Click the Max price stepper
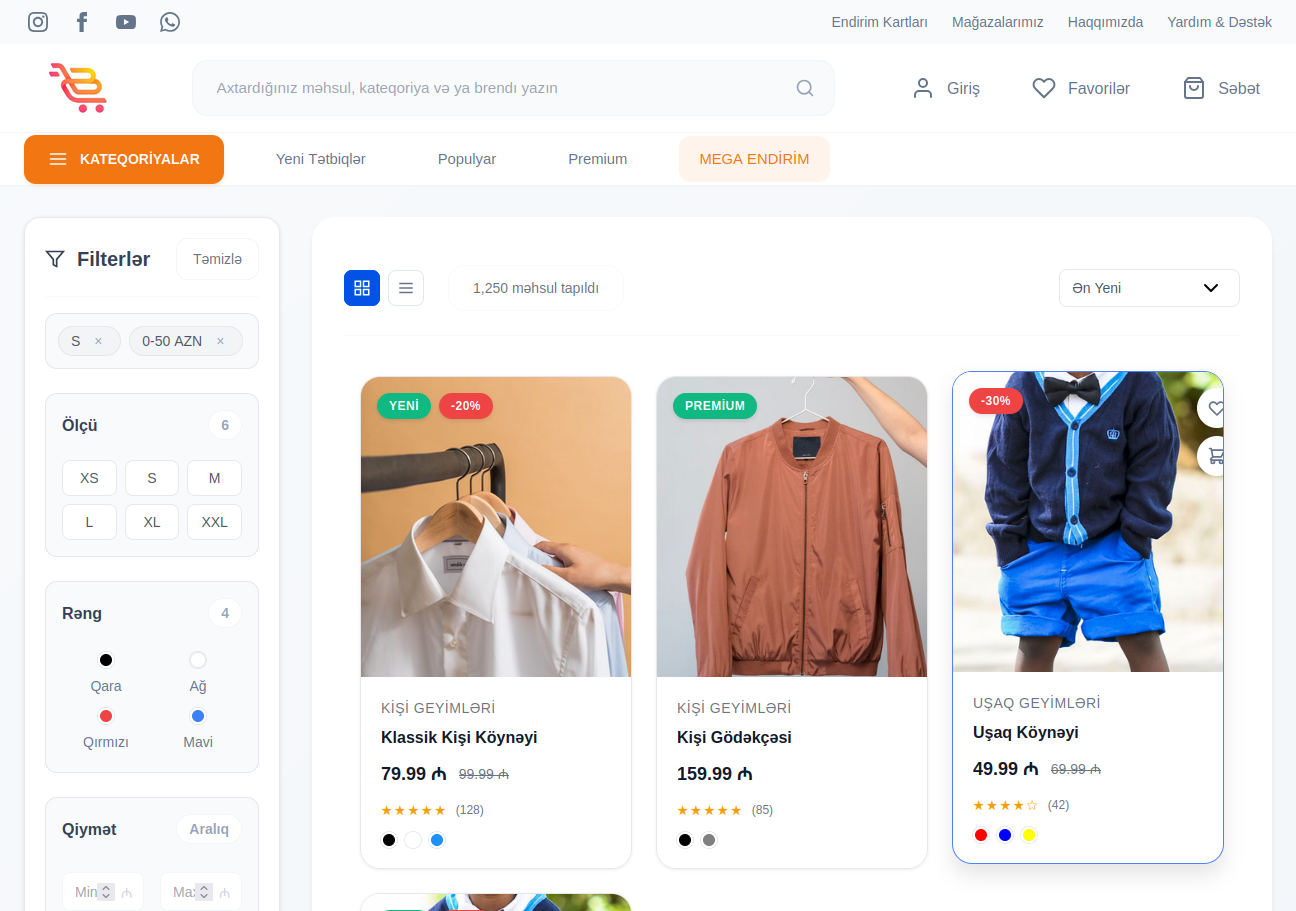 204,892
